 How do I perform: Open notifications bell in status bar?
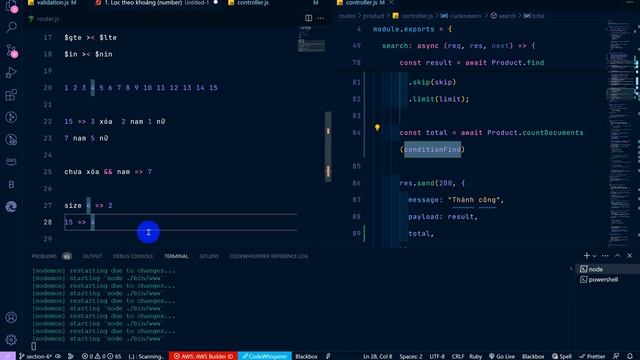tap(630, 356)
